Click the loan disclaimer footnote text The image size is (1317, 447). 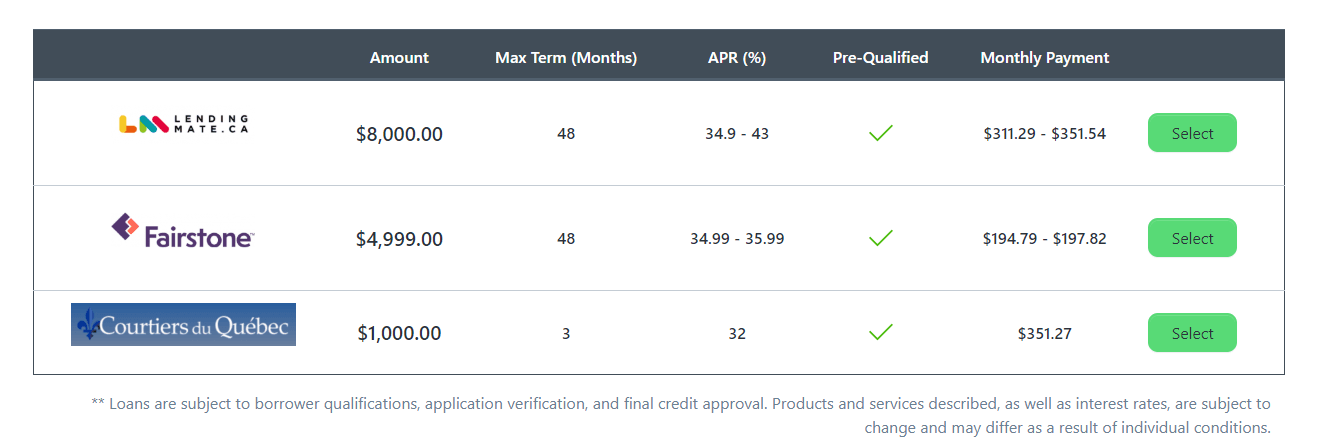click(681, 415)
